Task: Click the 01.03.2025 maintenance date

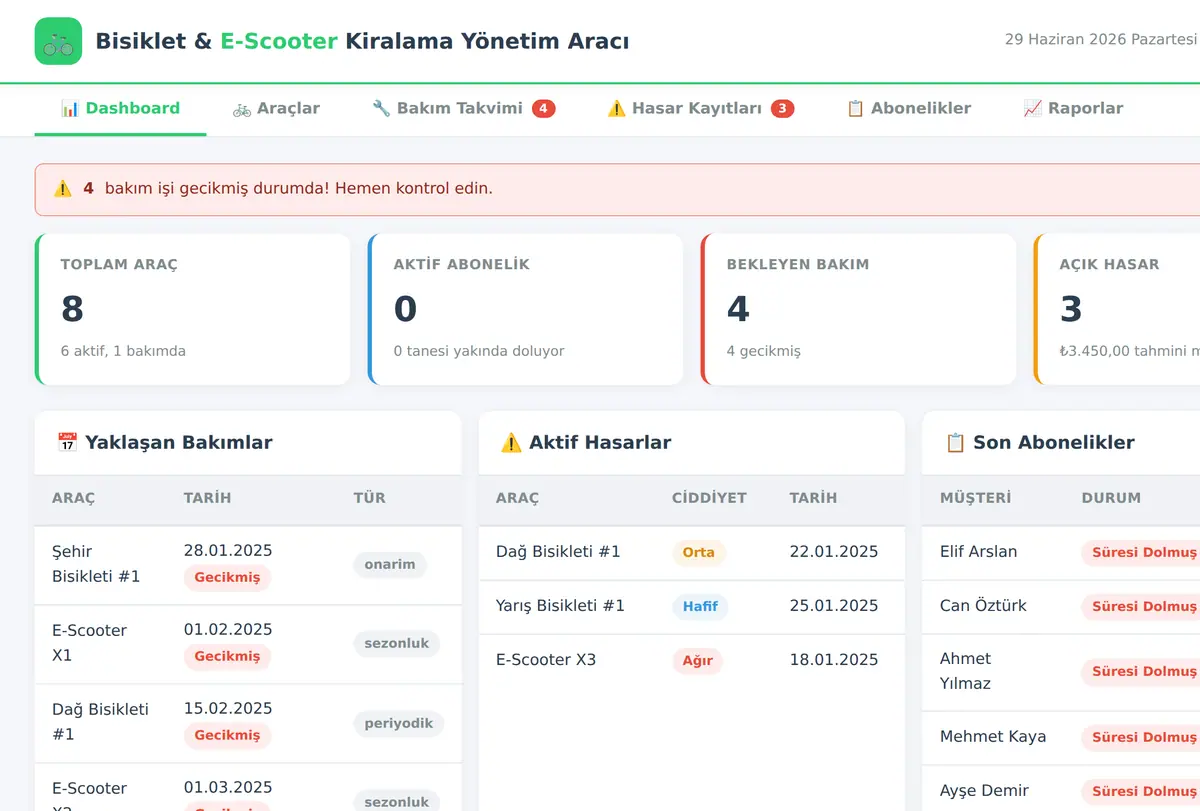Action: [228, 787]
